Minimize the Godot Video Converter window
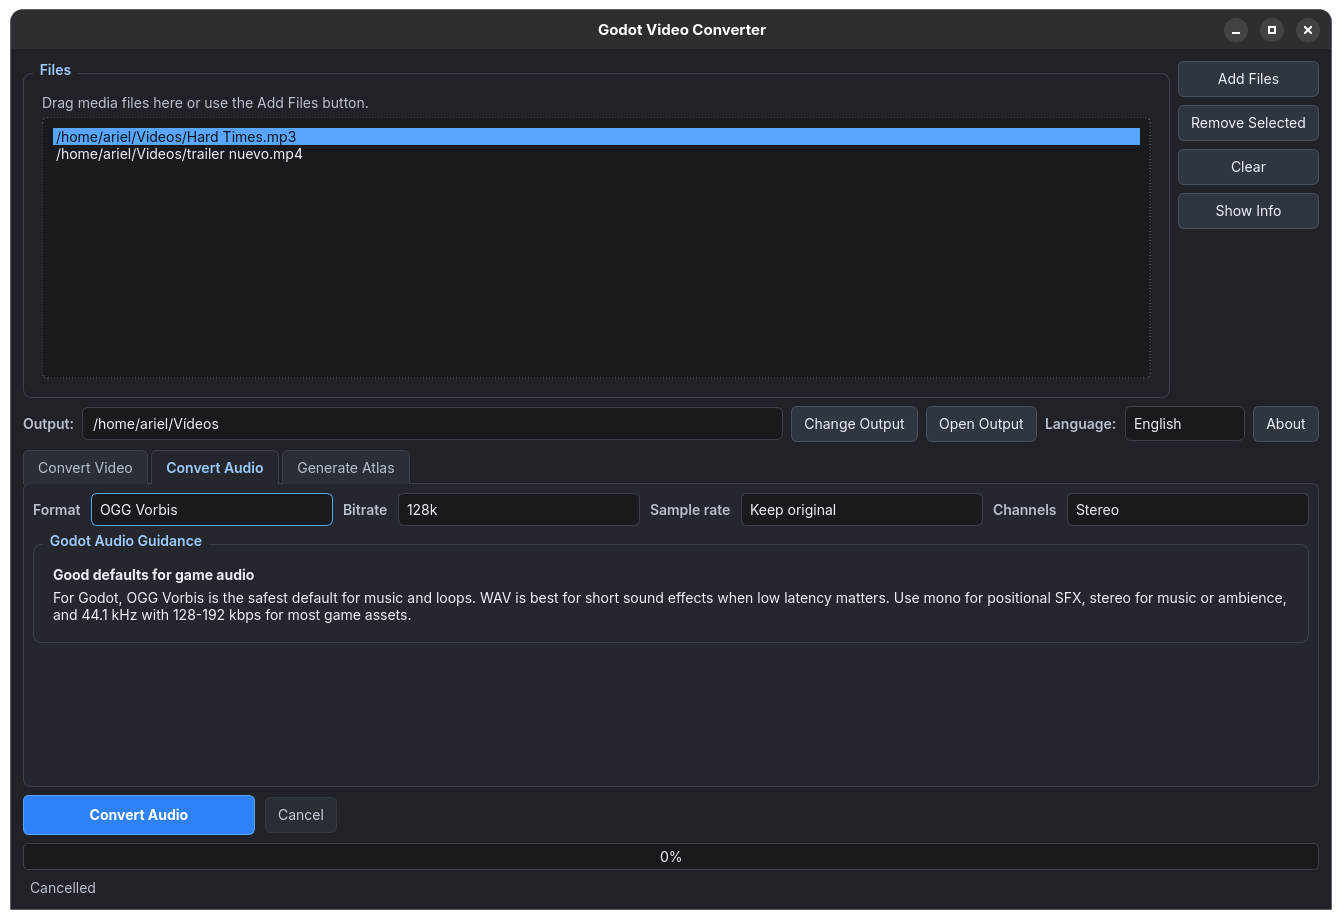Viewport: 1342px width, 920px height. click(x=1236, y=30)
